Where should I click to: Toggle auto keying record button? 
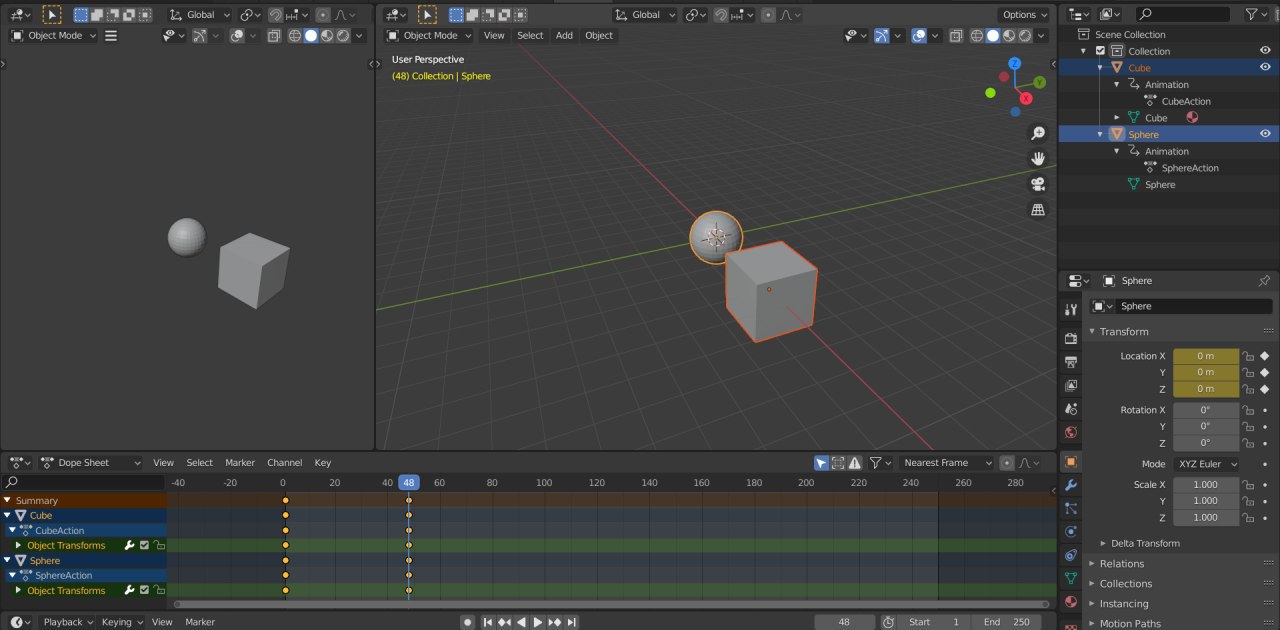(x=467, y=622)
